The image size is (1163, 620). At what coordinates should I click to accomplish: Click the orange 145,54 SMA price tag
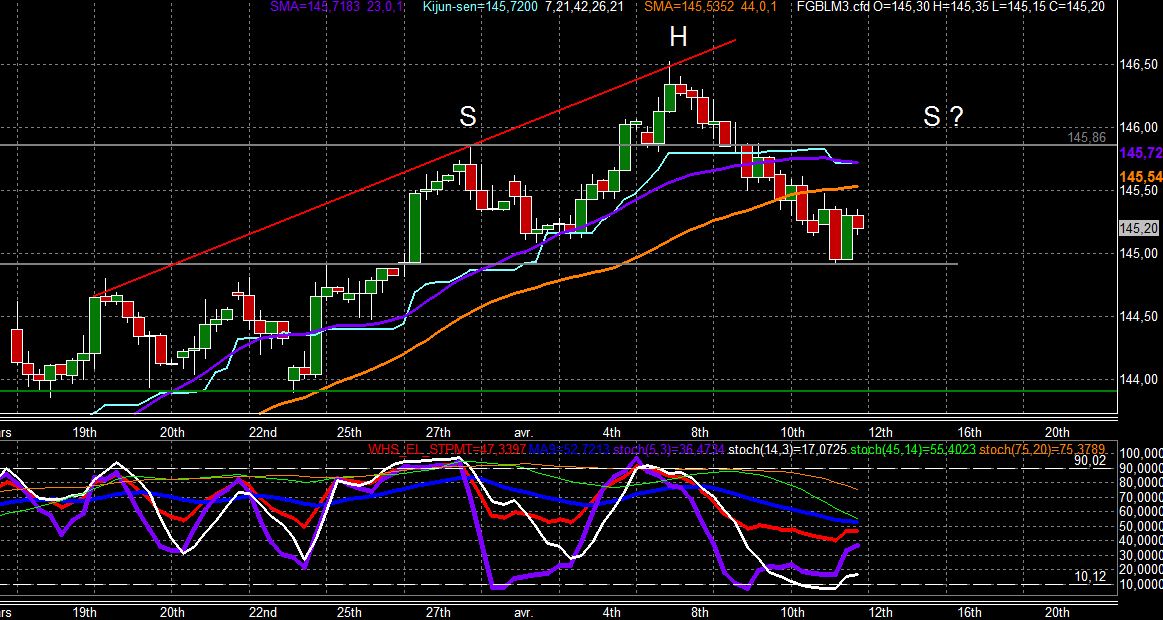1141,177
